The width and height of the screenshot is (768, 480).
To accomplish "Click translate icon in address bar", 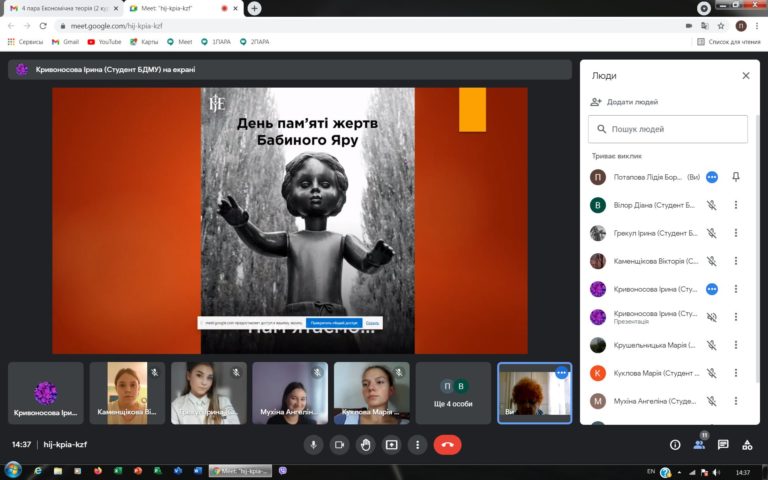I will (x=705, y=26).
